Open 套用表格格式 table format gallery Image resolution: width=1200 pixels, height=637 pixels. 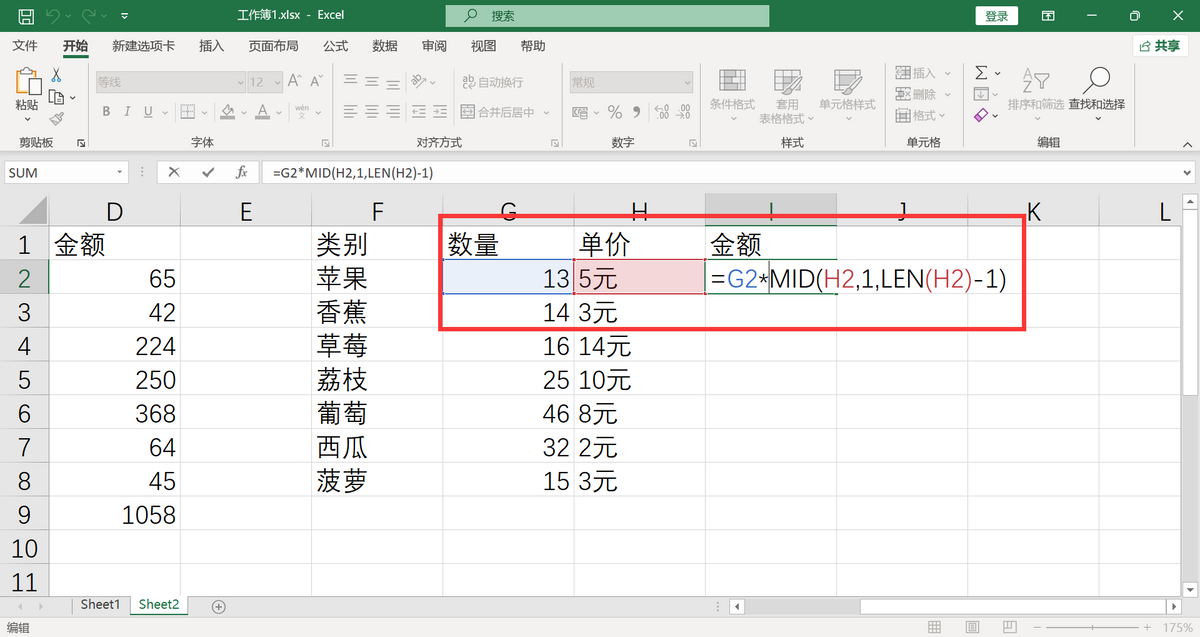pos(787,95)
